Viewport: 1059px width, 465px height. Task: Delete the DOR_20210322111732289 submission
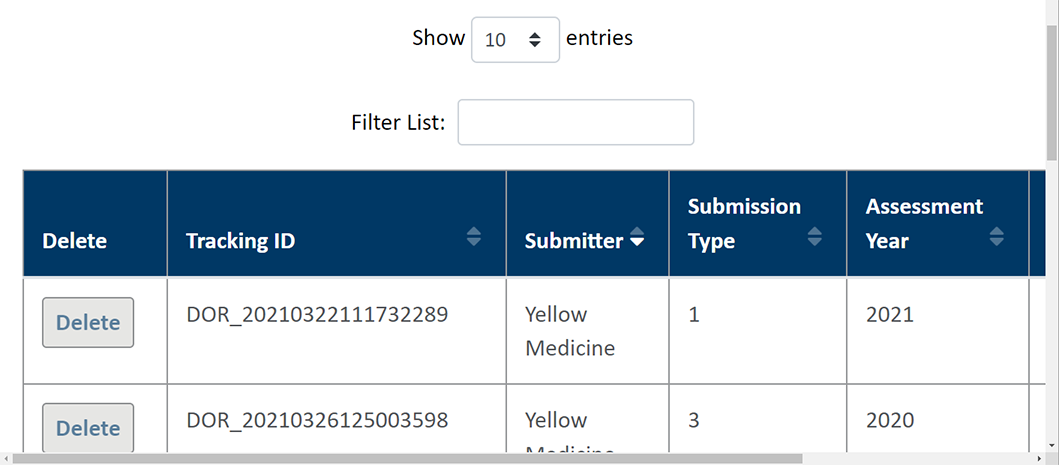pos(88,323)
